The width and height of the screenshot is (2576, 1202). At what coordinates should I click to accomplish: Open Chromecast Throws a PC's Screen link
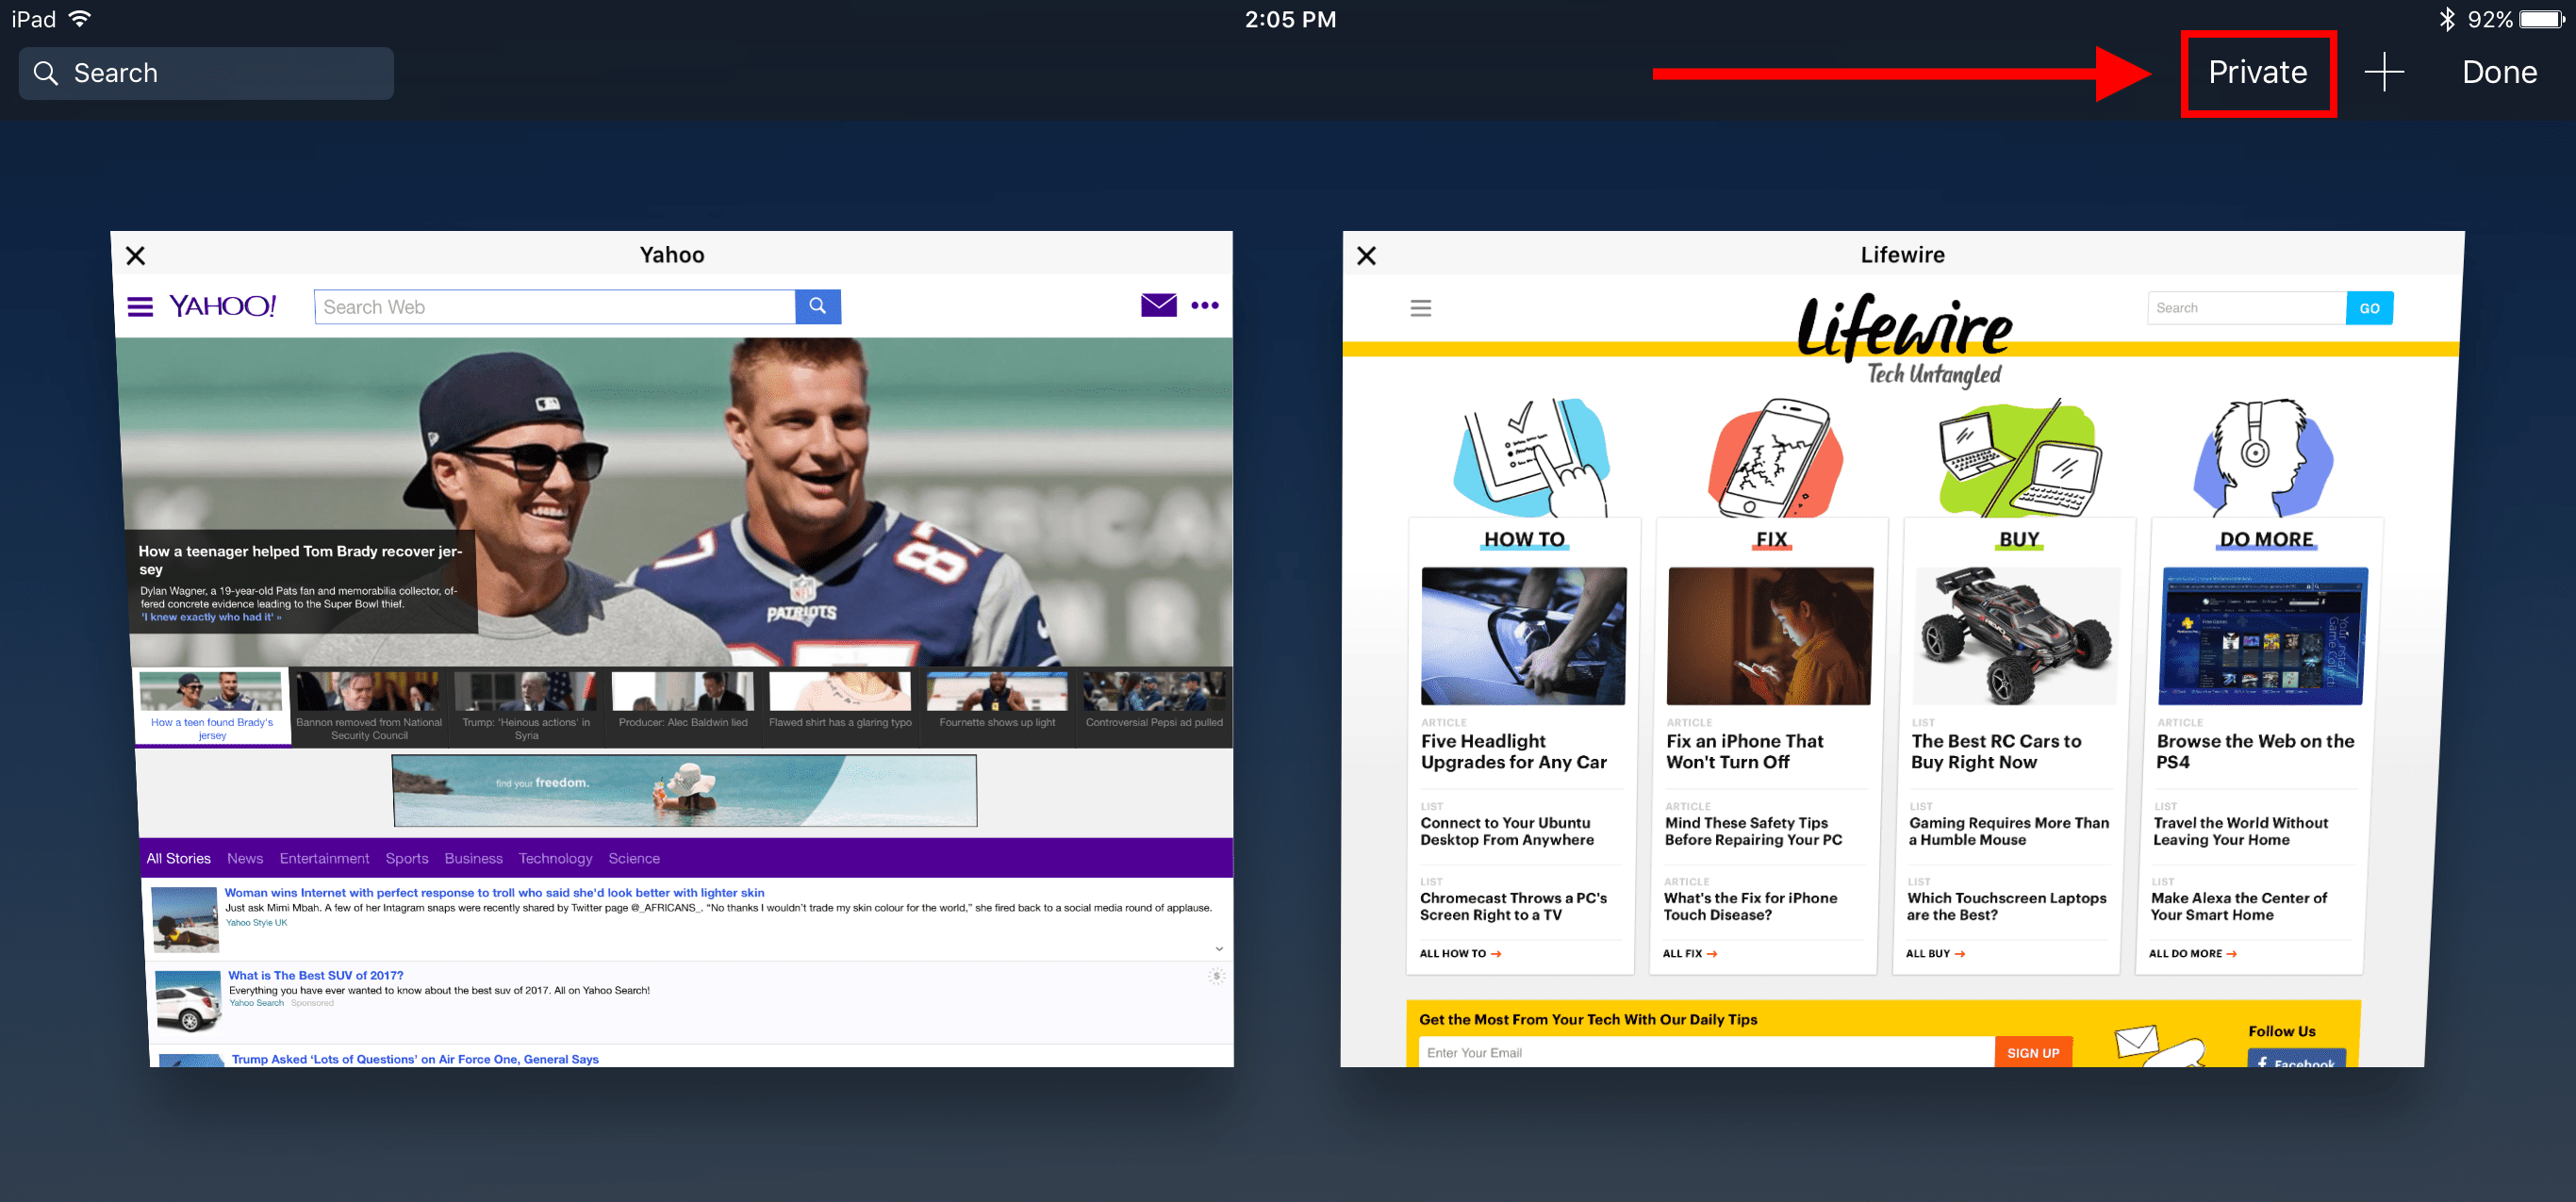tap(1513, 906)
